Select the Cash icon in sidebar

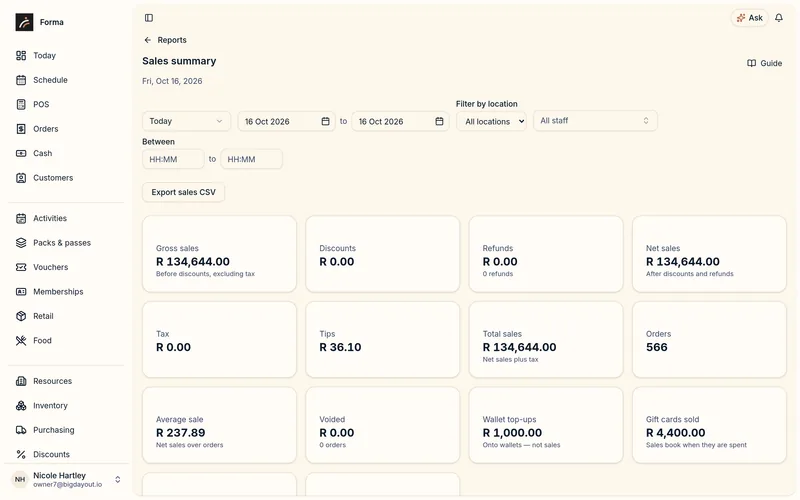pyautogui.click(x=21, y=154)
